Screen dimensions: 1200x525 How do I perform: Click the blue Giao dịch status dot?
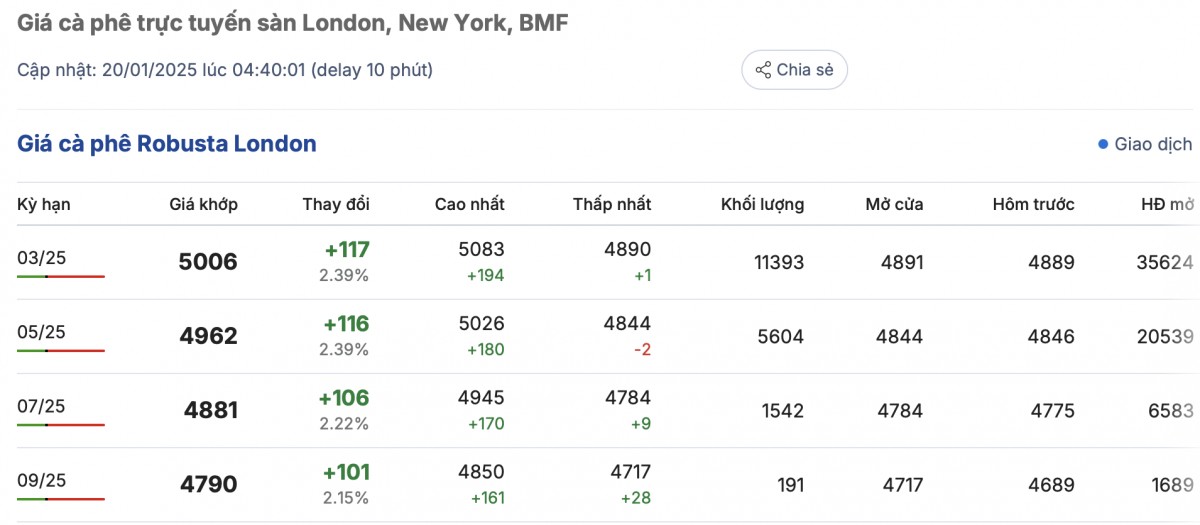click(x=1103, y=144)
